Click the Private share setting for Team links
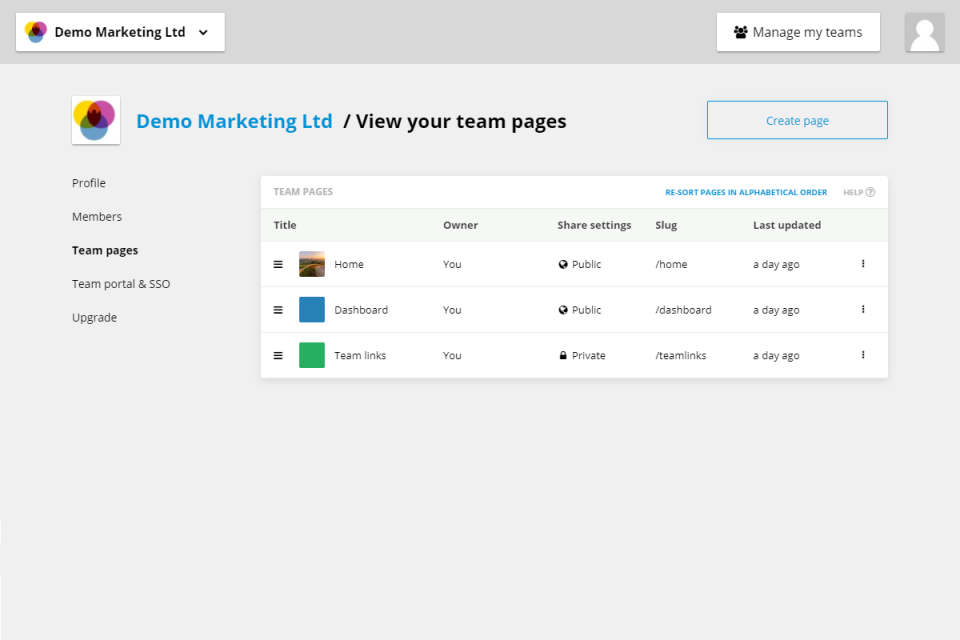Viewport: 960px width, 640px height. [x=582, y=355]
